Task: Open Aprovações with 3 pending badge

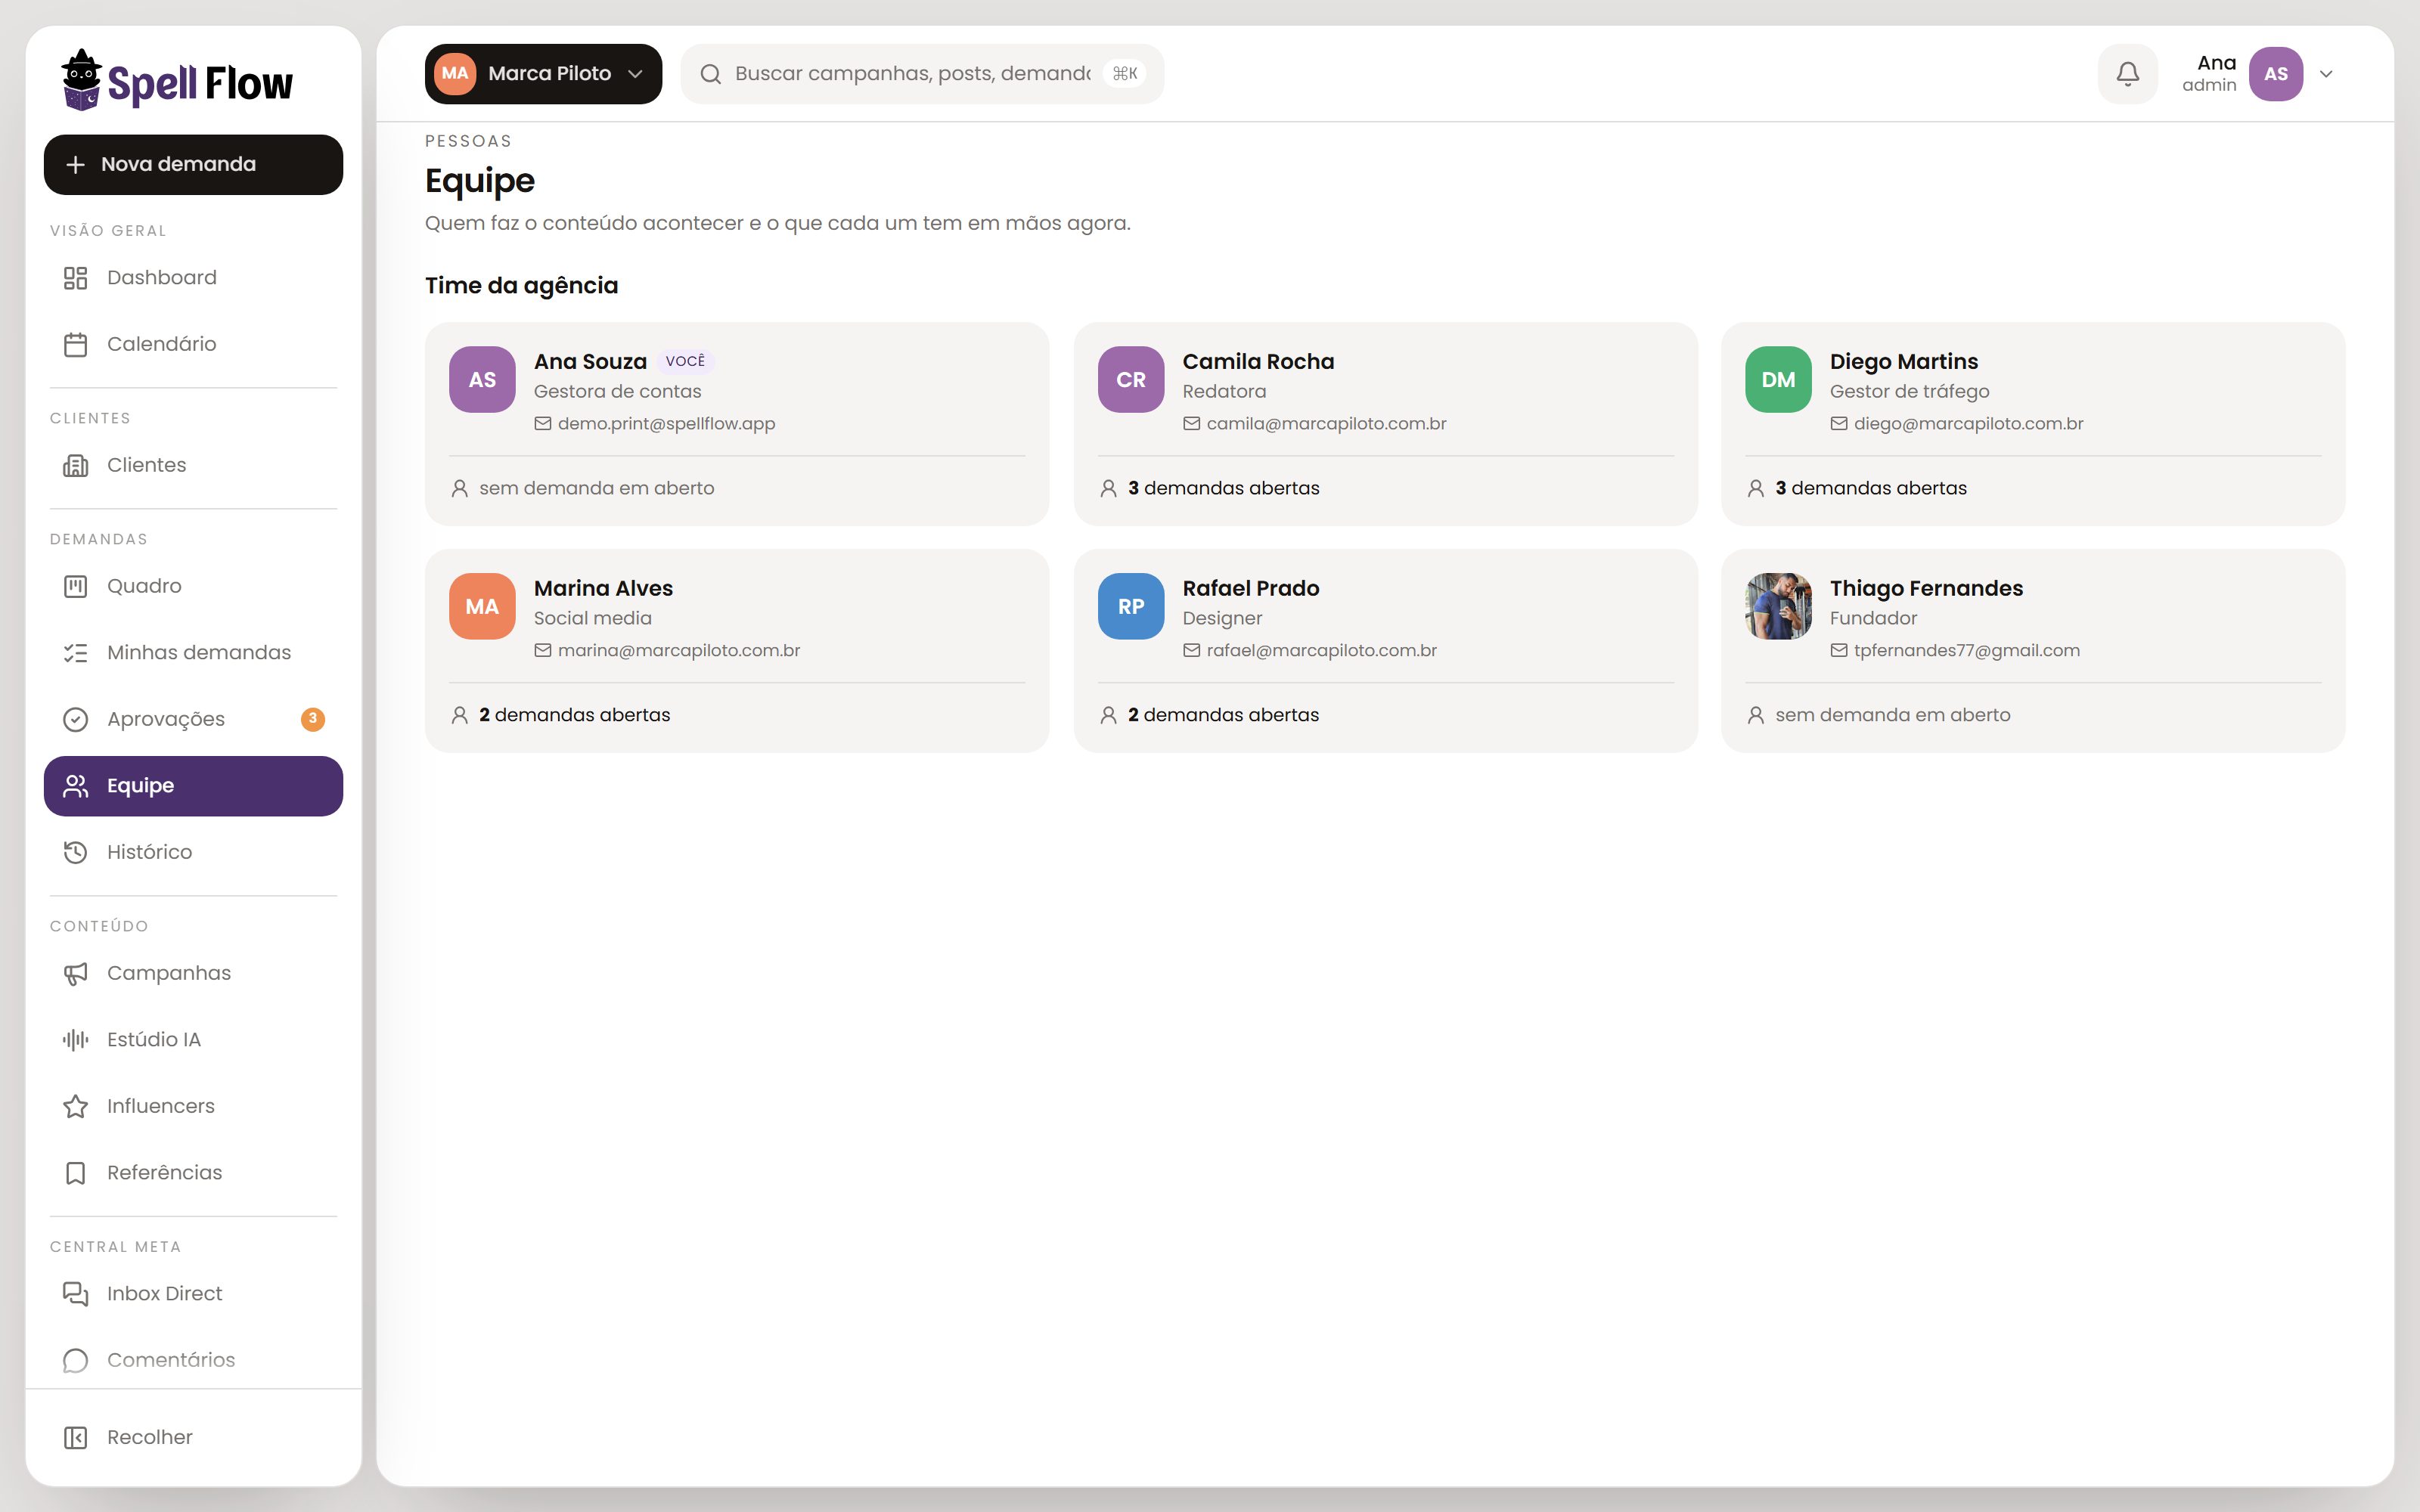Action: pos(193,719)
